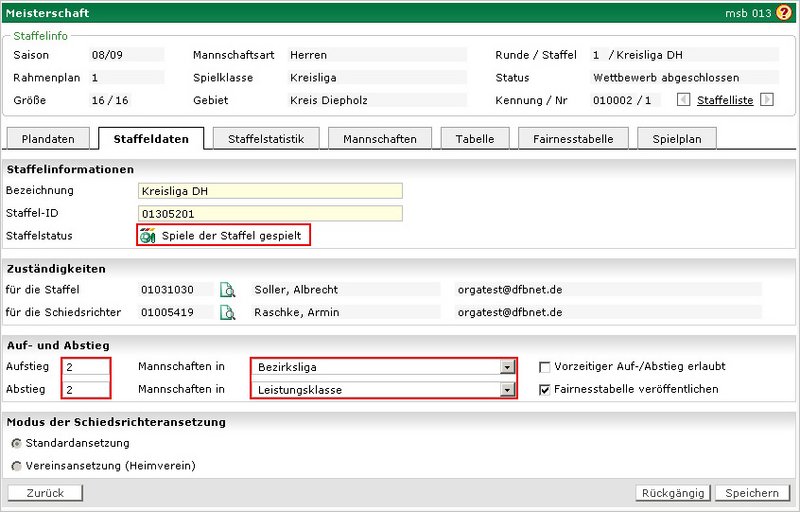
Task: Click the next Staffel arrow icon
Action: (767, 100)
